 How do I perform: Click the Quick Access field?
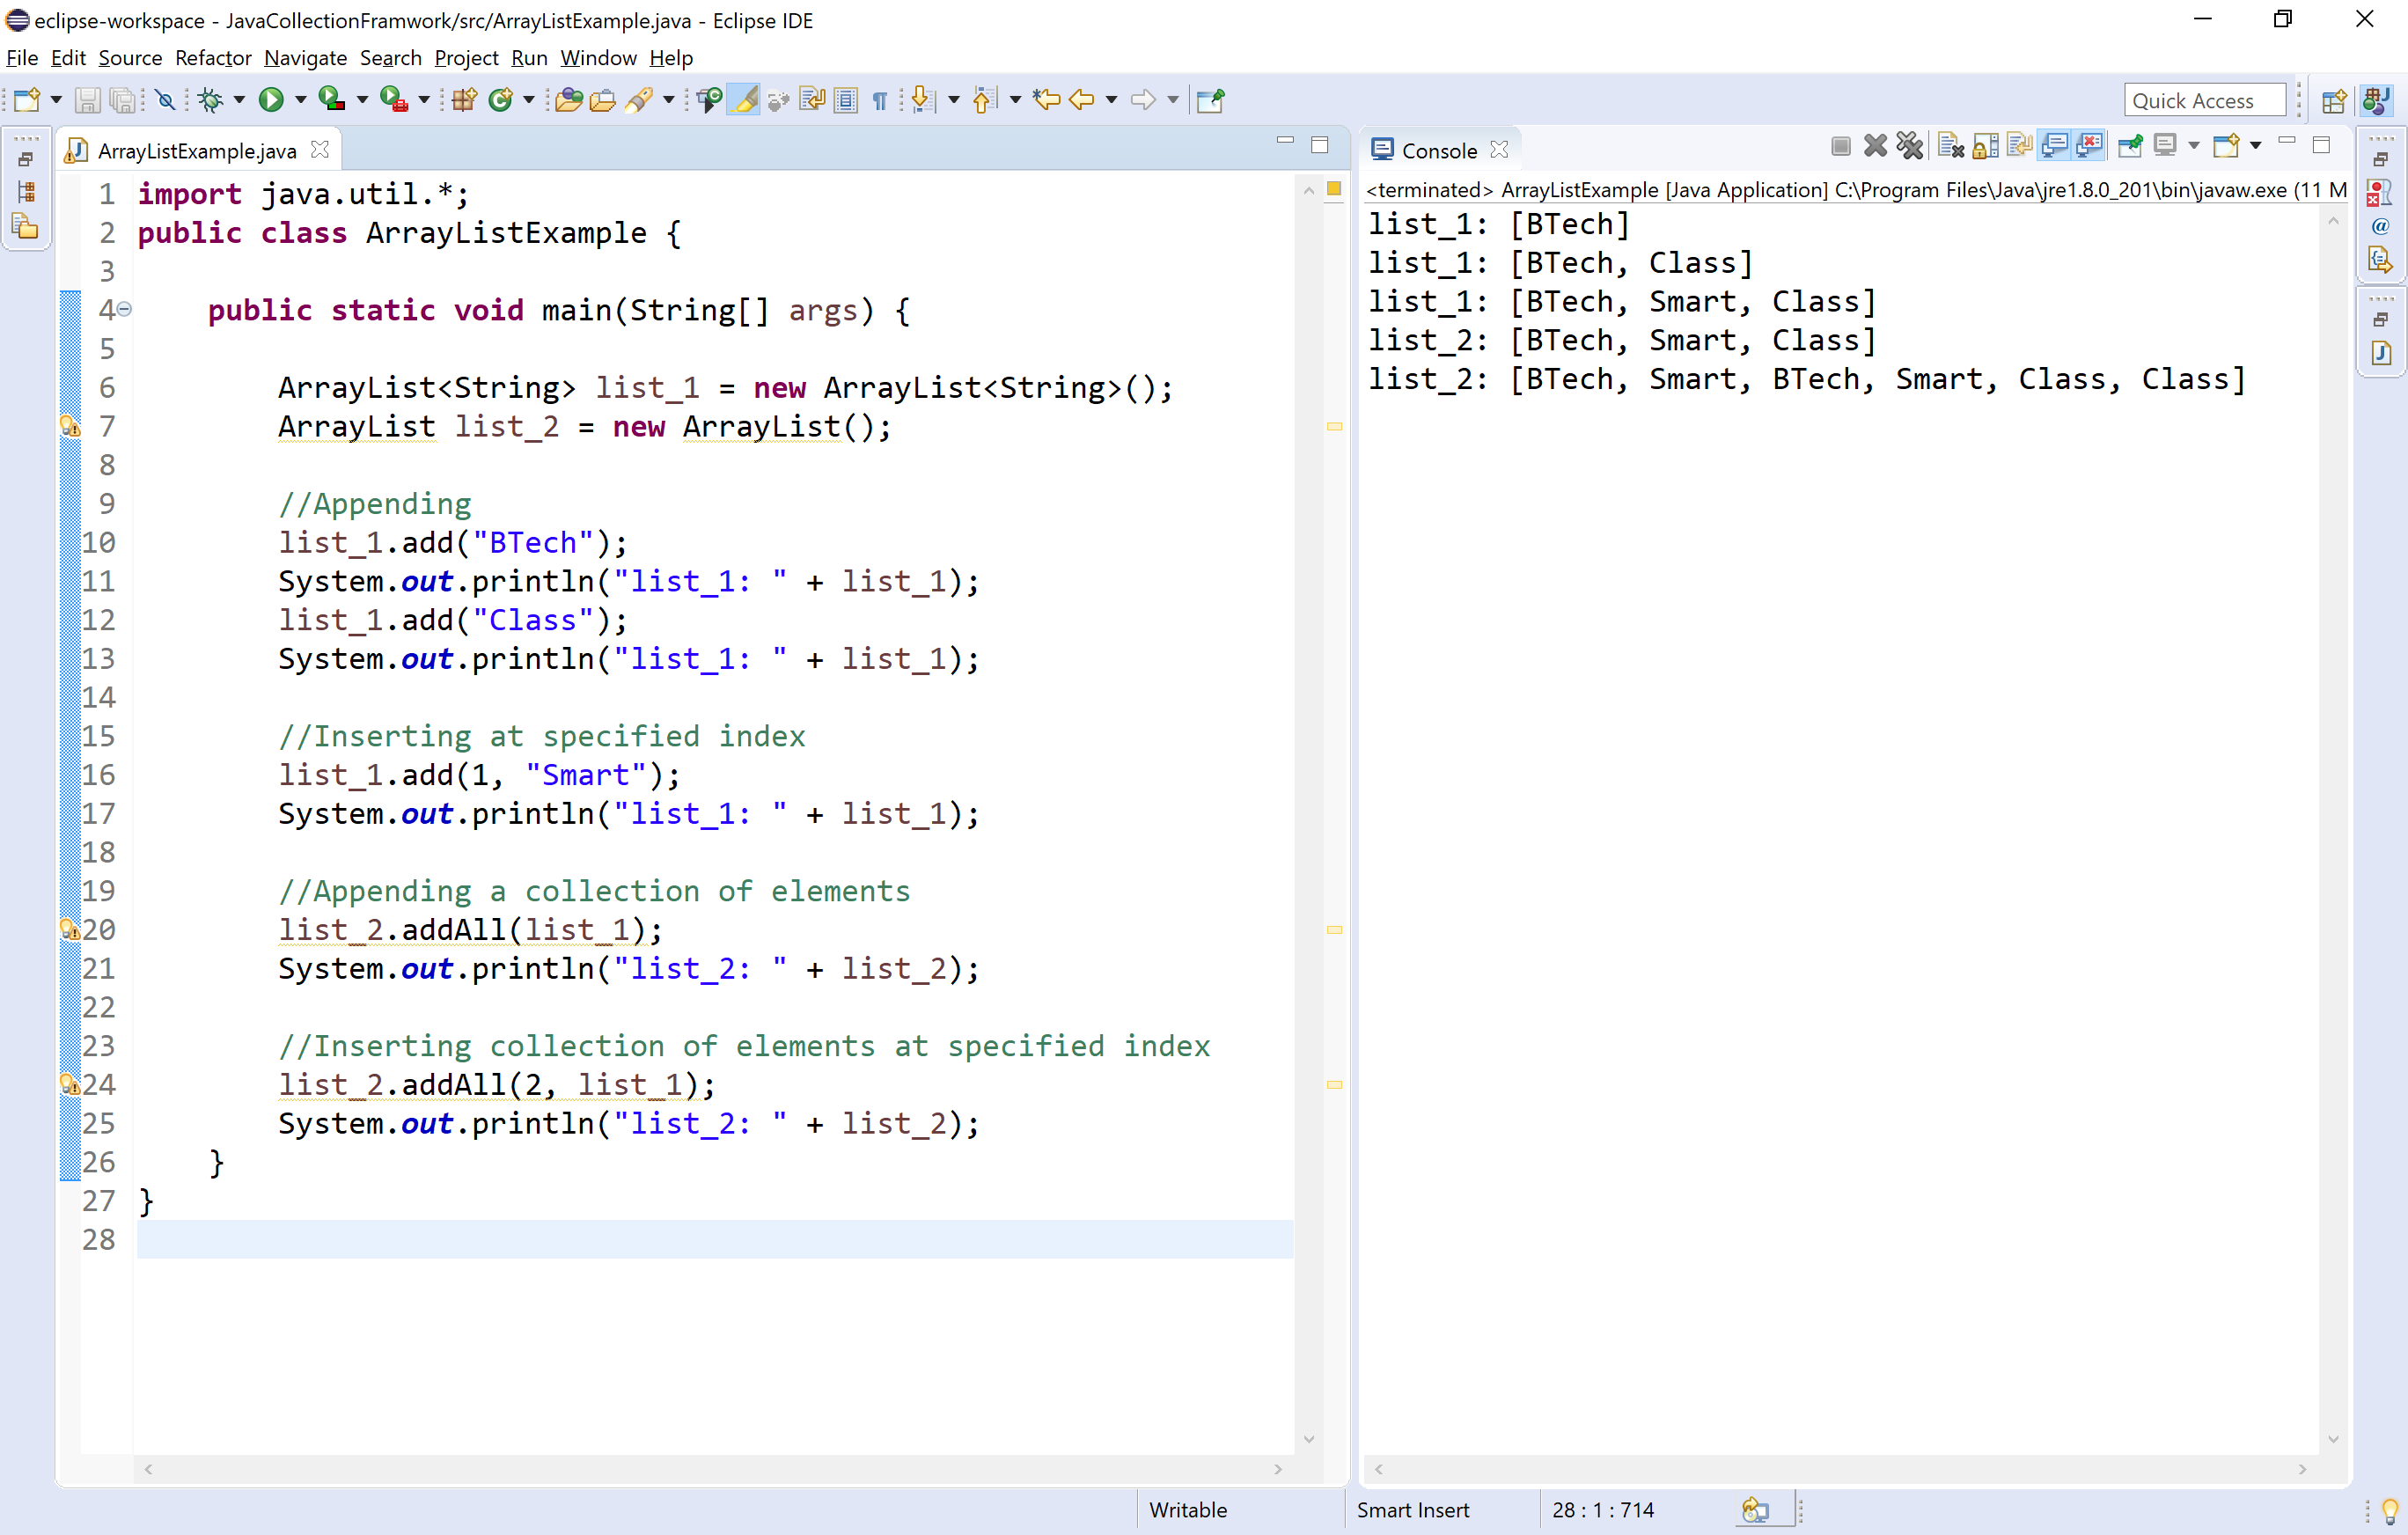click(x=2204, y=100)
